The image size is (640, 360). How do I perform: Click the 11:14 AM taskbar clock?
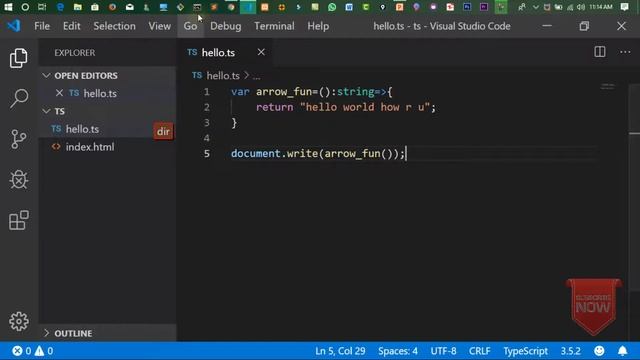[x=601, y=7]
